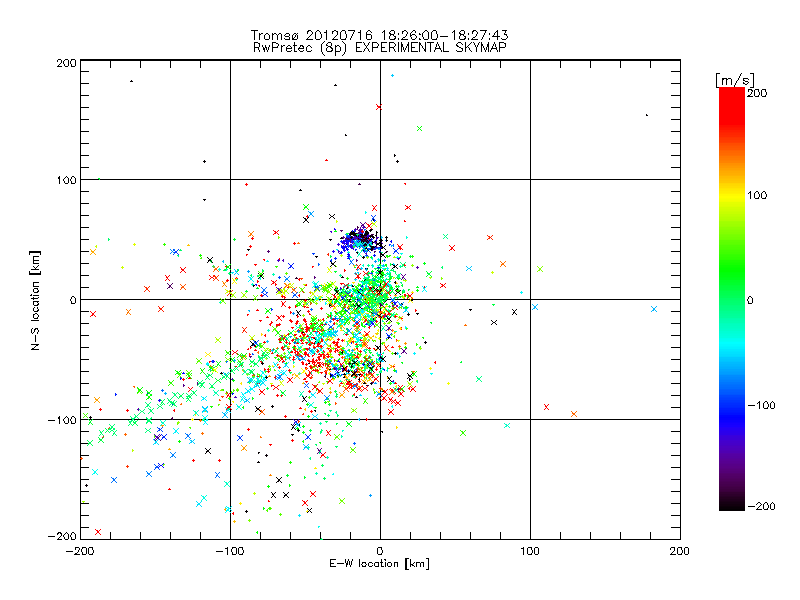The height and width of the screenshot is (600, 800).
Task: Click the x-axis tick label '0'
Action: click(x=380, y=551)
